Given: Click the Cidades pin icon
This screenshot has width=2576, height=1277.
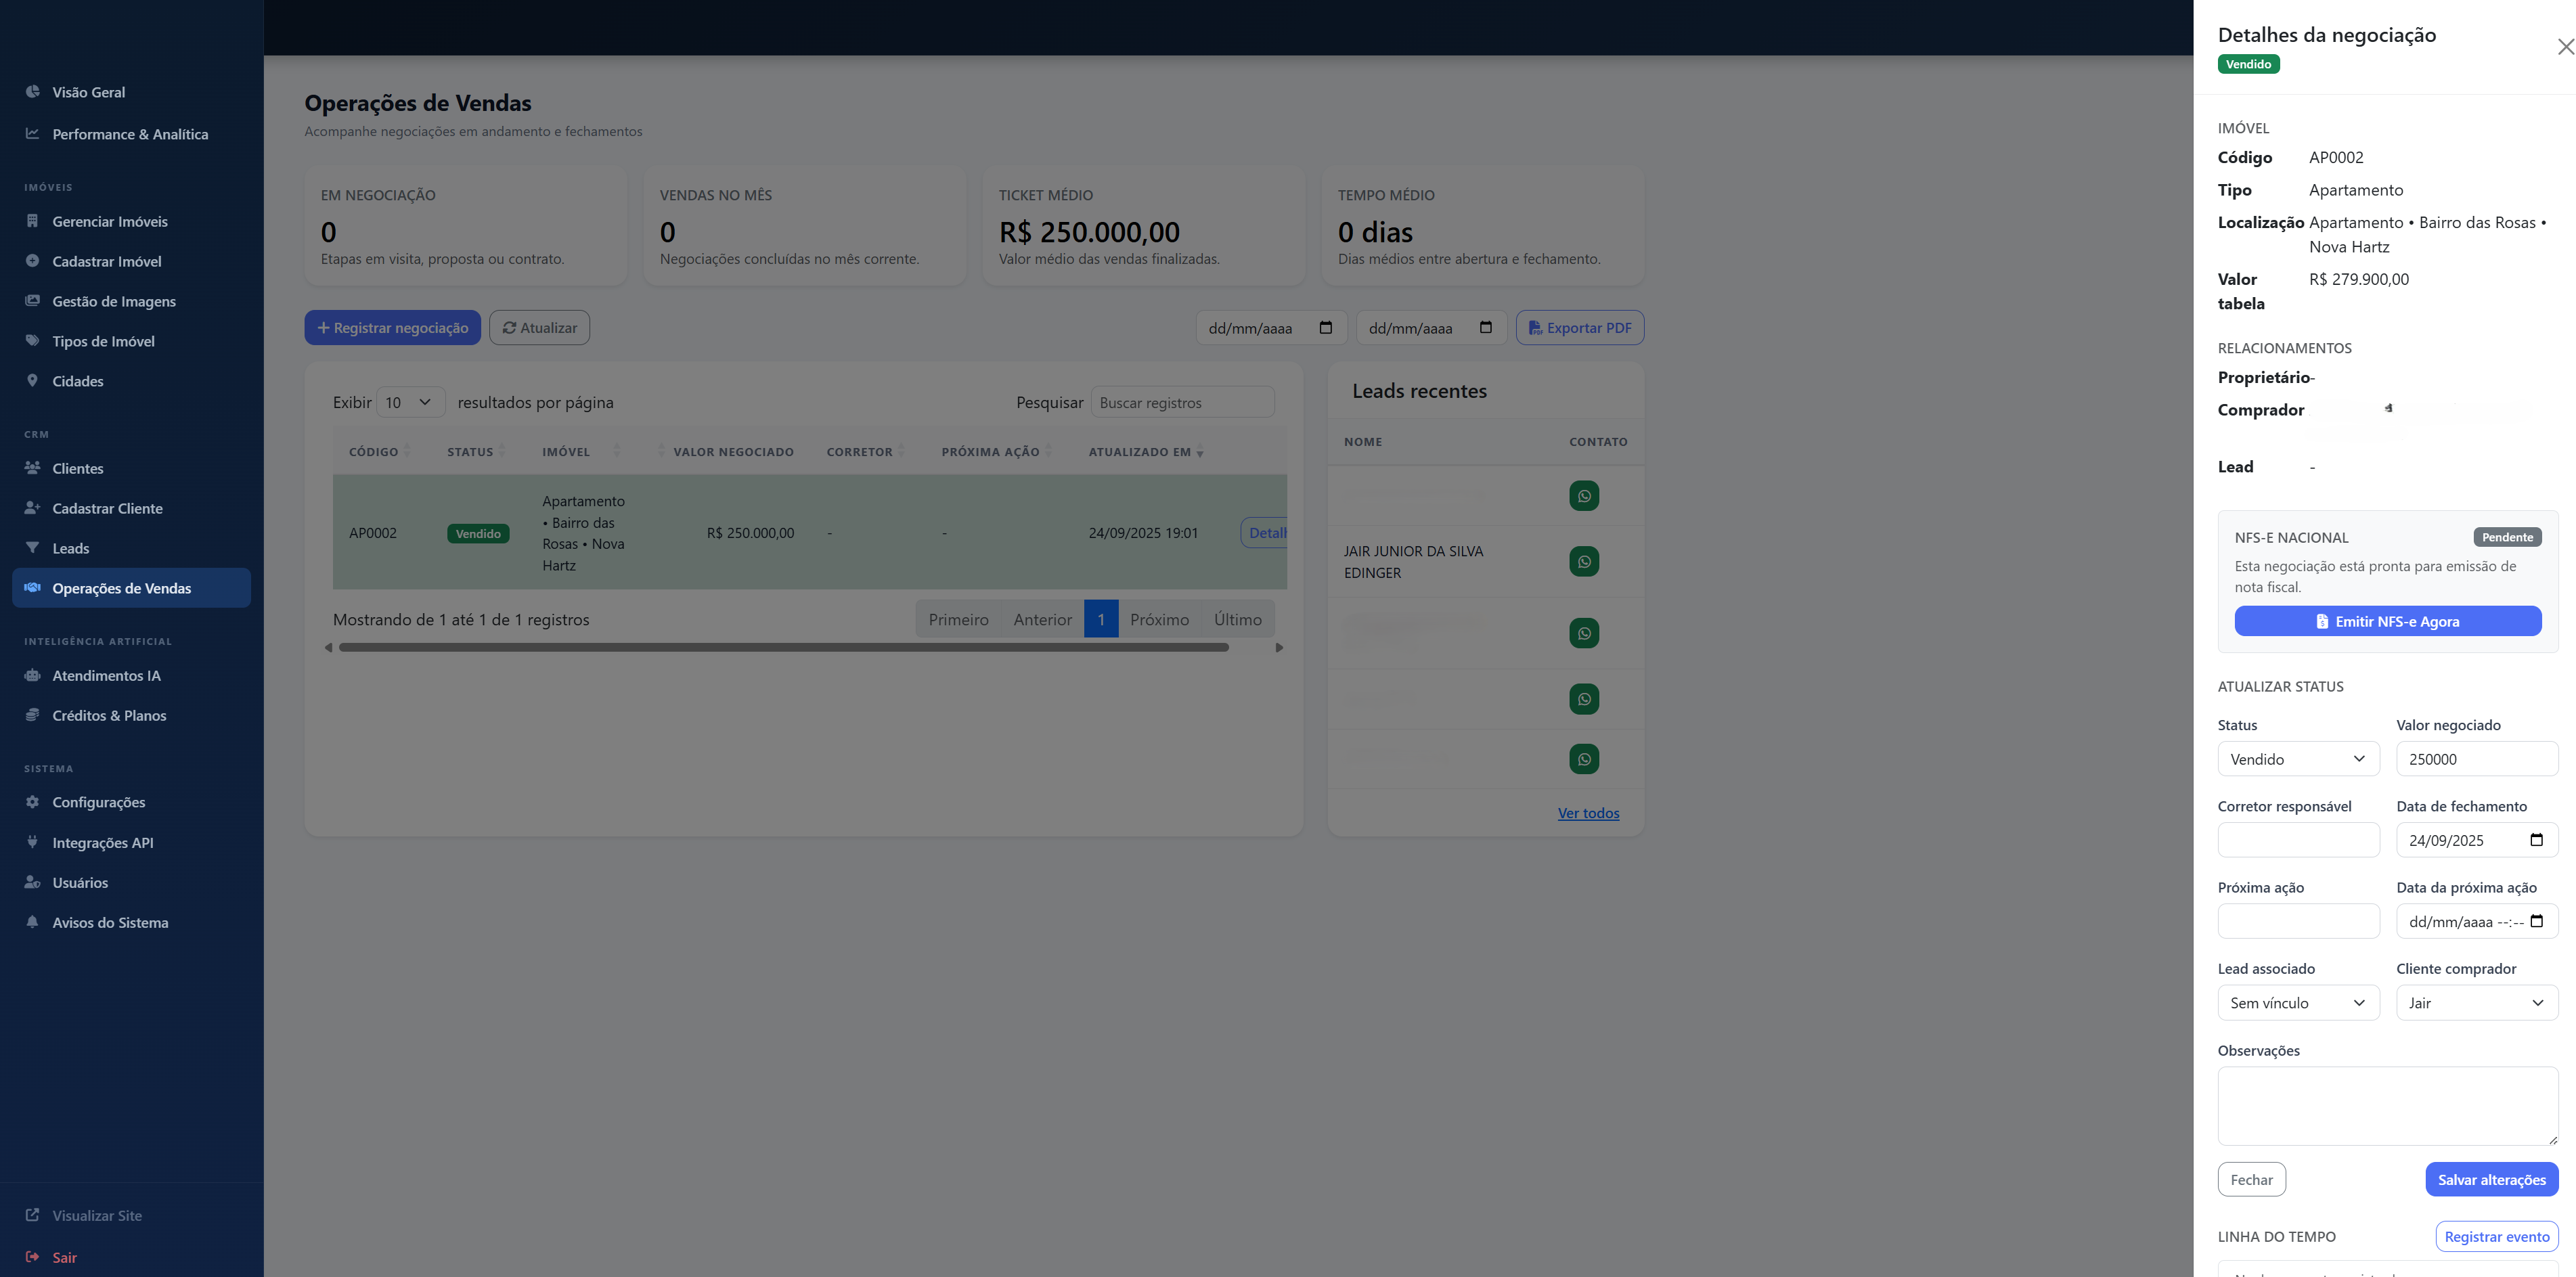Looking at the screenshot, I should 32,381.
